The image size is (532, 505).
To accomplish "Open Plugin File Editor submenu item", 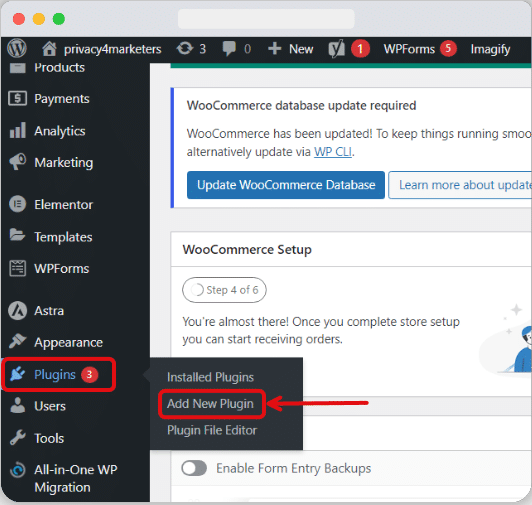I will click(212, 430).
